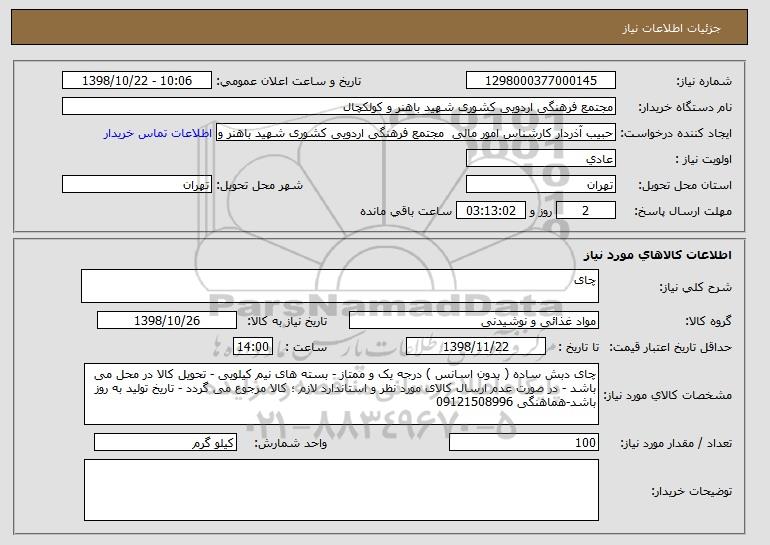This screenshot has width=770, height=545.
Task: Select the گروه کالا field مواد غذائی و نوشیدنی
Action: [474, 321]
